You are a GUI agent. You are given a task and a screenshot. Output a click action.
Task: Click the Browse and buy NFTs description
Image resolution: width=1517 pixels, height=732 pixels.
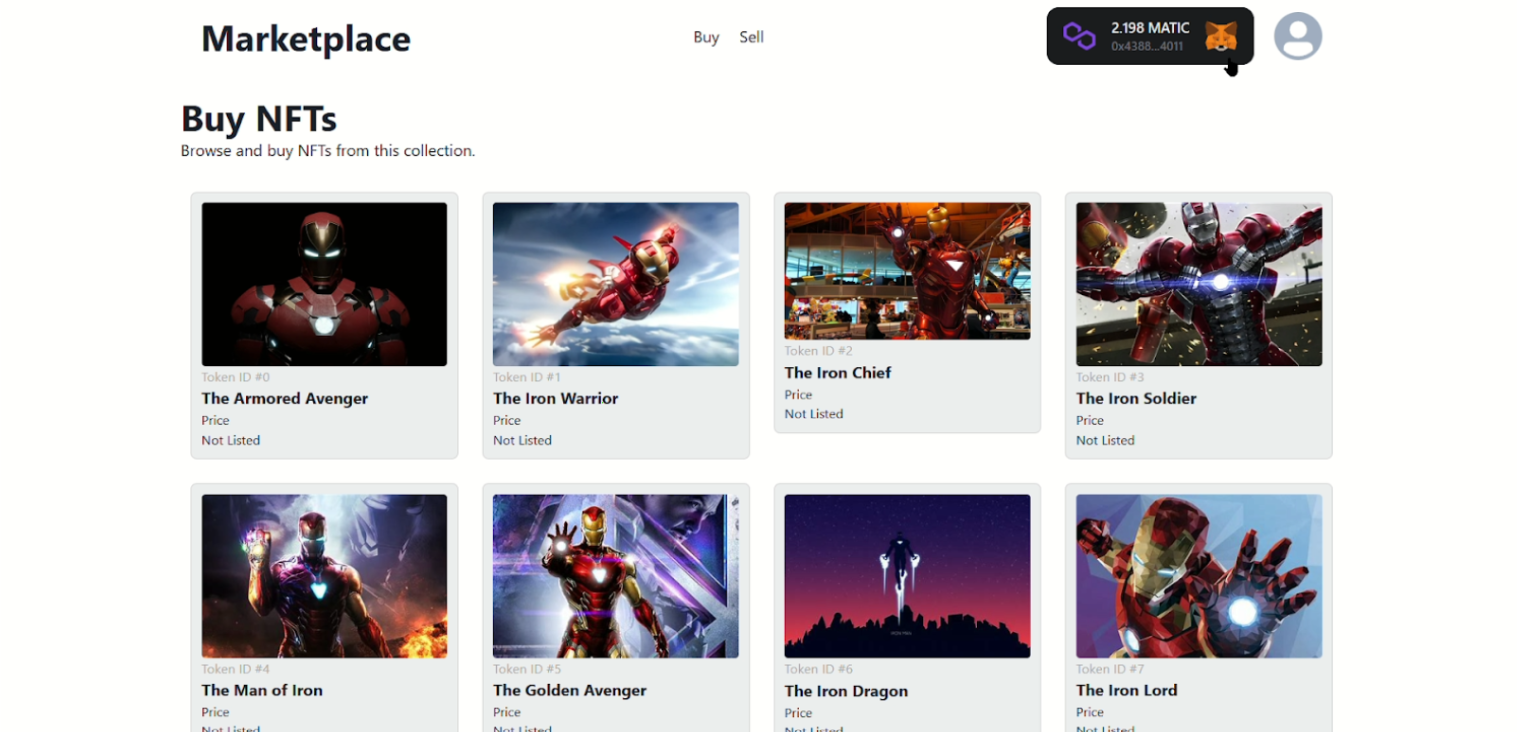click(328, 151)
